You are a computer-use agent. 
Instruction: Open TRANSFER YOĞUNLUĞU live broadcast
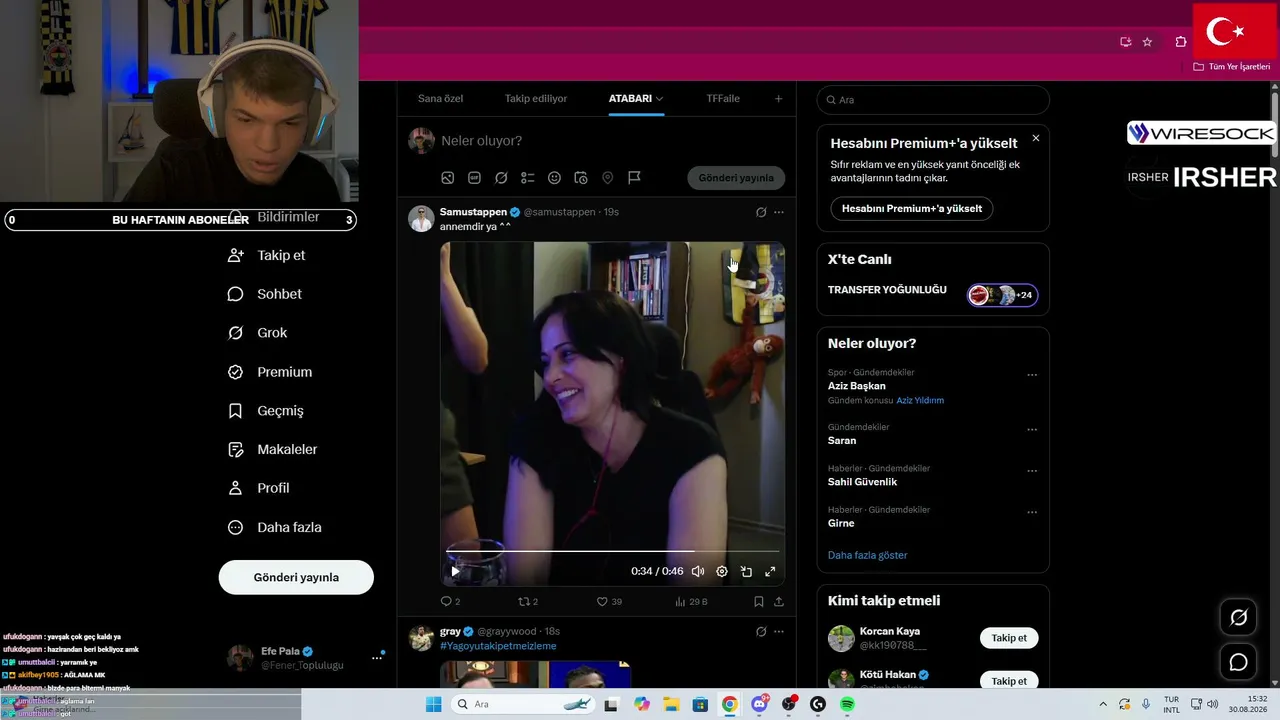933,293
